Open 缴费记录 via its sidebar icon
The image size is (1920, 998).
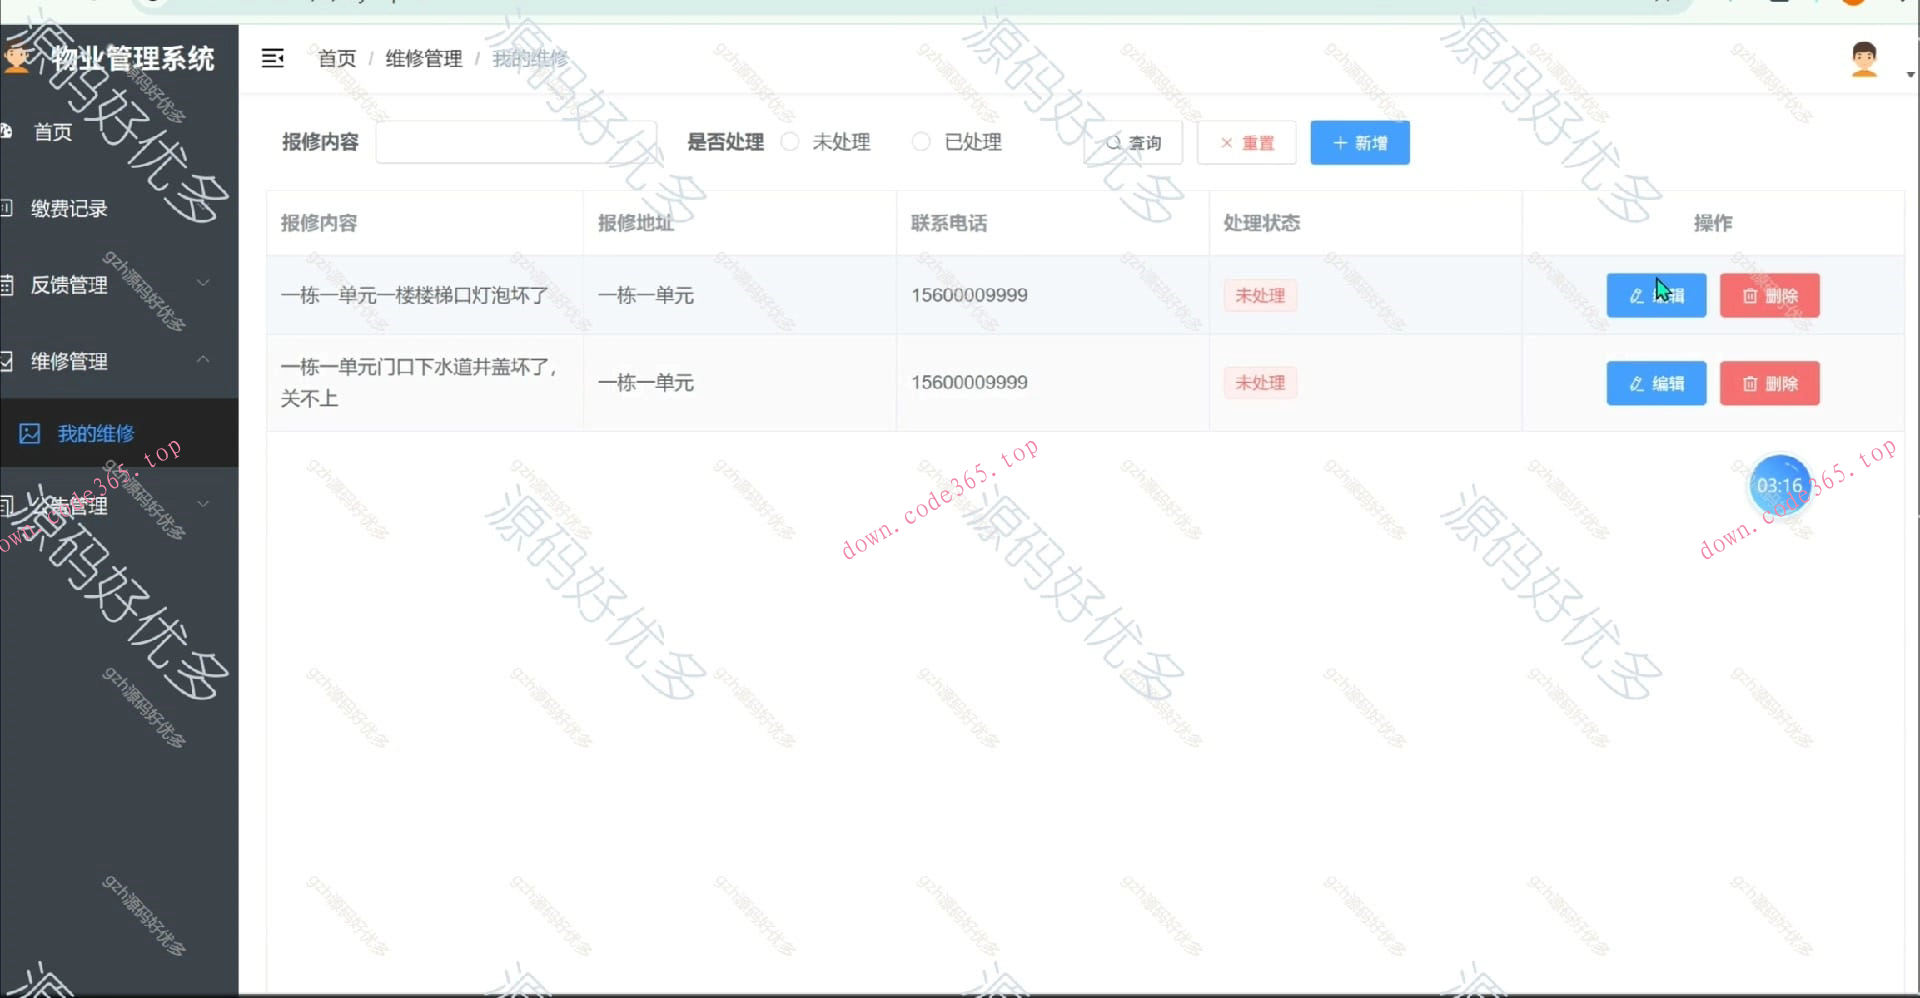(x=5, y=207)
